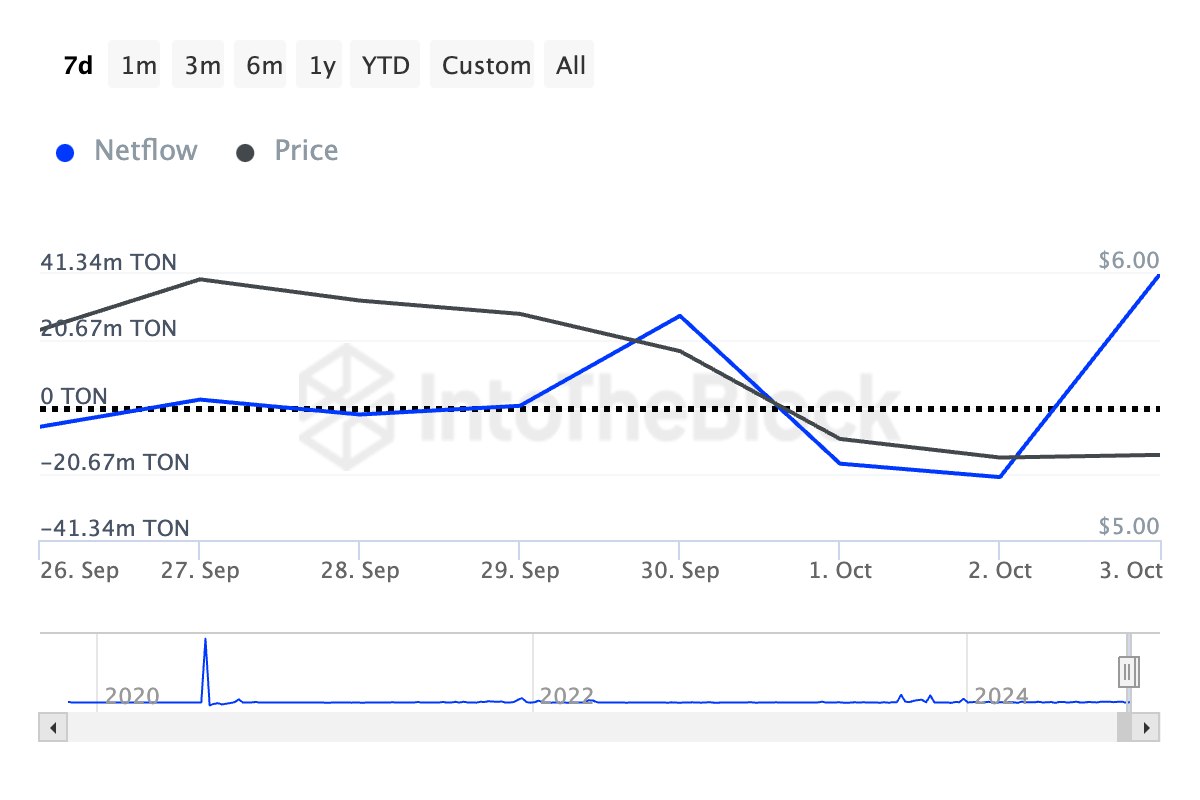Image resolution: width=1200 pixels, height=800 pixels.
Task: Toggle the Price series legend dot
Action: [x=245, y=153]
